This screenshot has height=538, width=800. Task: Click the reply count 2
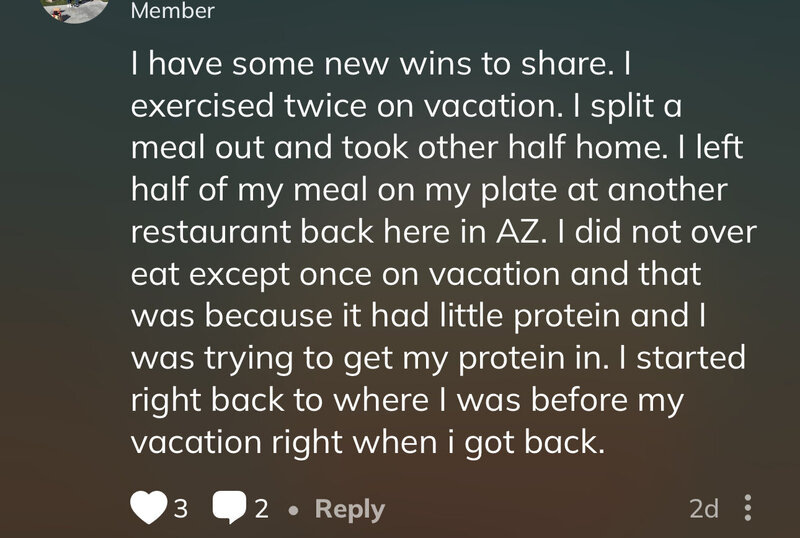pos(262,509)
